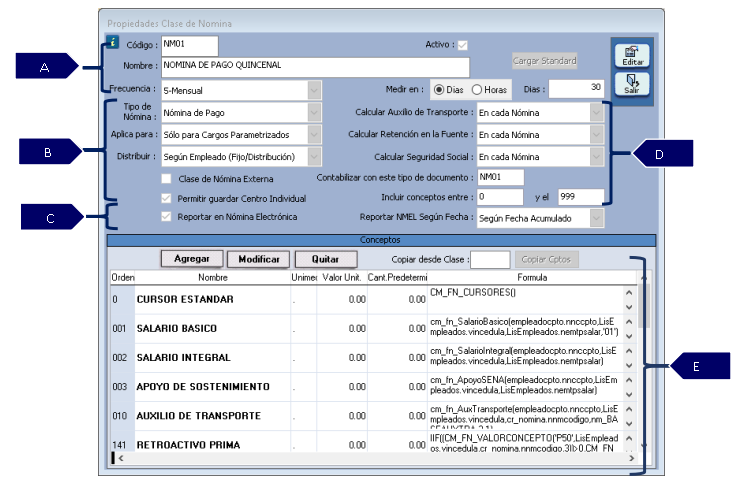This screenshot has height=485, width=749.
Task: Click the Editar button icon
Action: (x=632, y=55)
